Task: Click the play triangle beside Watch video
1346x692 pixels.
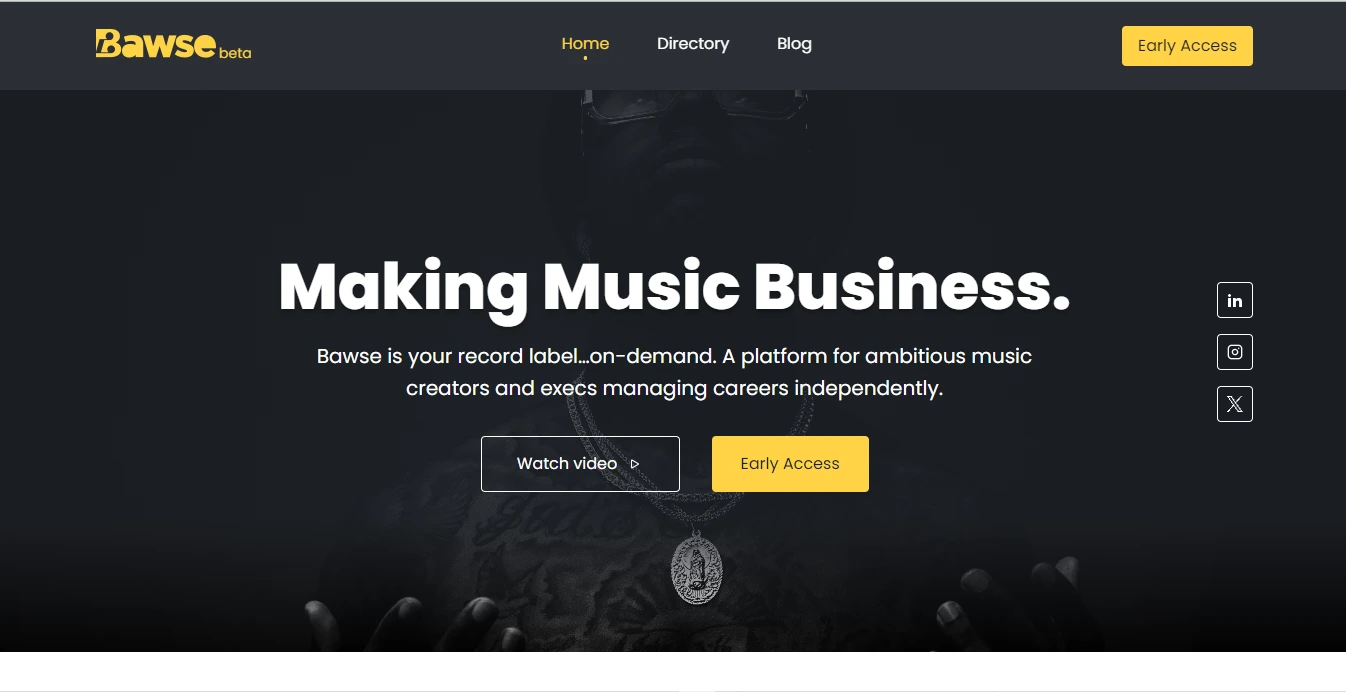Action: pos(634,464)
